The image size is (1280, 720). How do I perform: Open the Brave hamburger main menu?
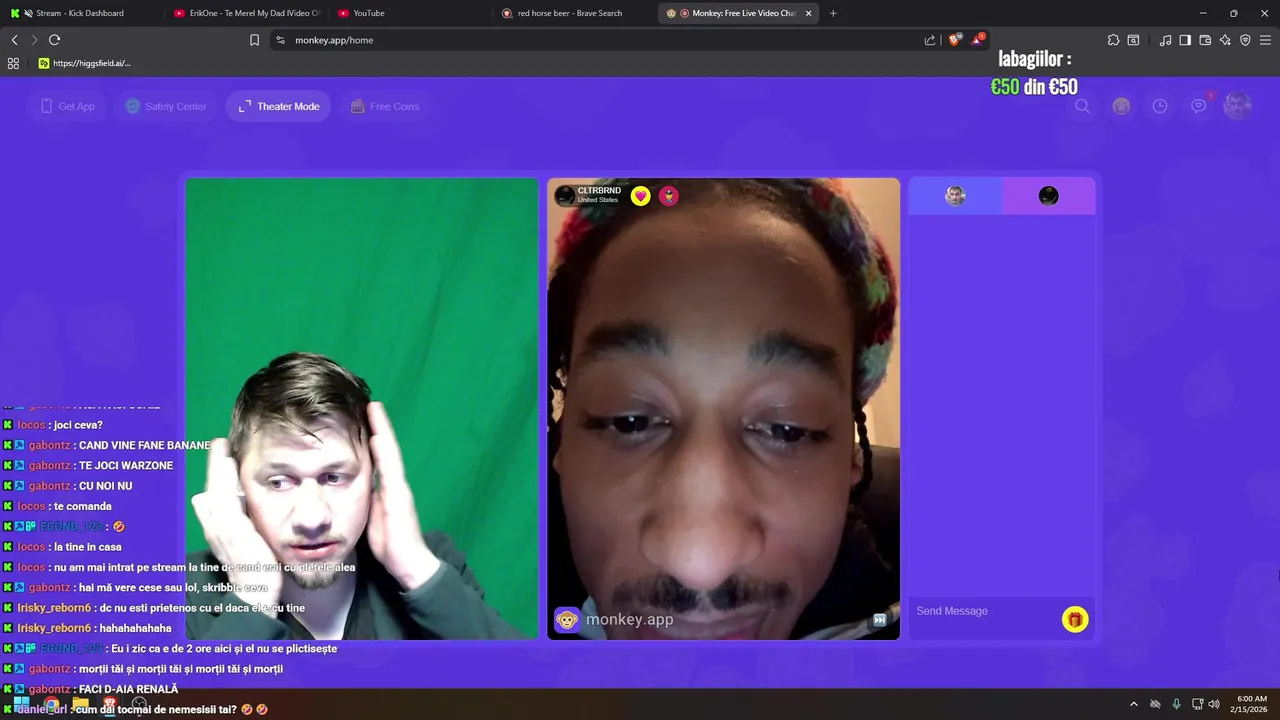point(1265,40)
